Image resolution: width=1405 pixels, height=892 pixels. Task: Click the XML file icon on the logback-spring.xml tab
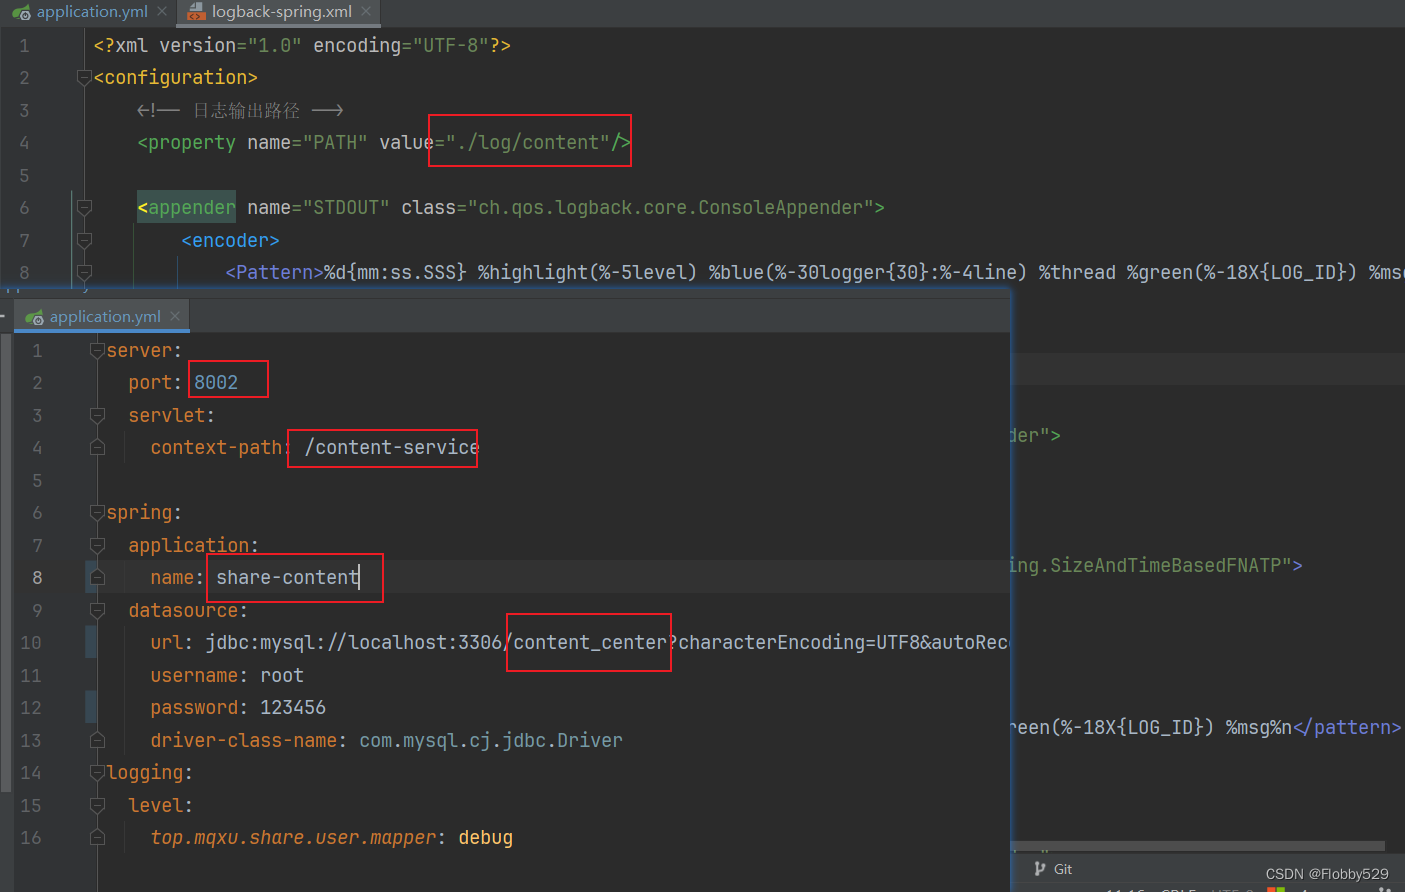(196, 12)
